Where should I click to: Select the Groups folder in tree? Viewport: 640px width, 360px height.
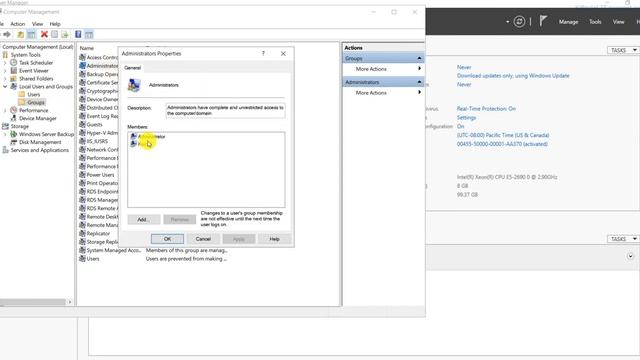(36, 102)
